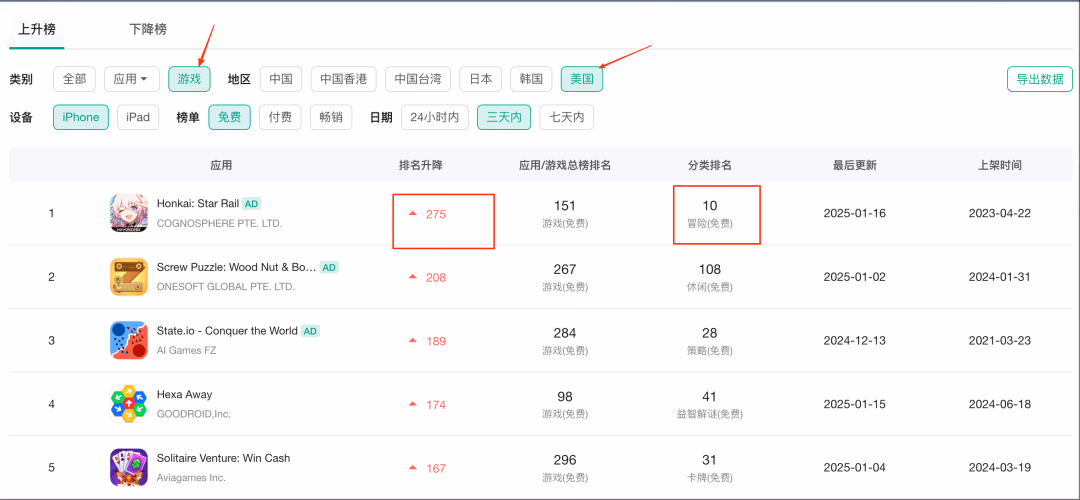Select the 全部 category filter

(74, 79)
